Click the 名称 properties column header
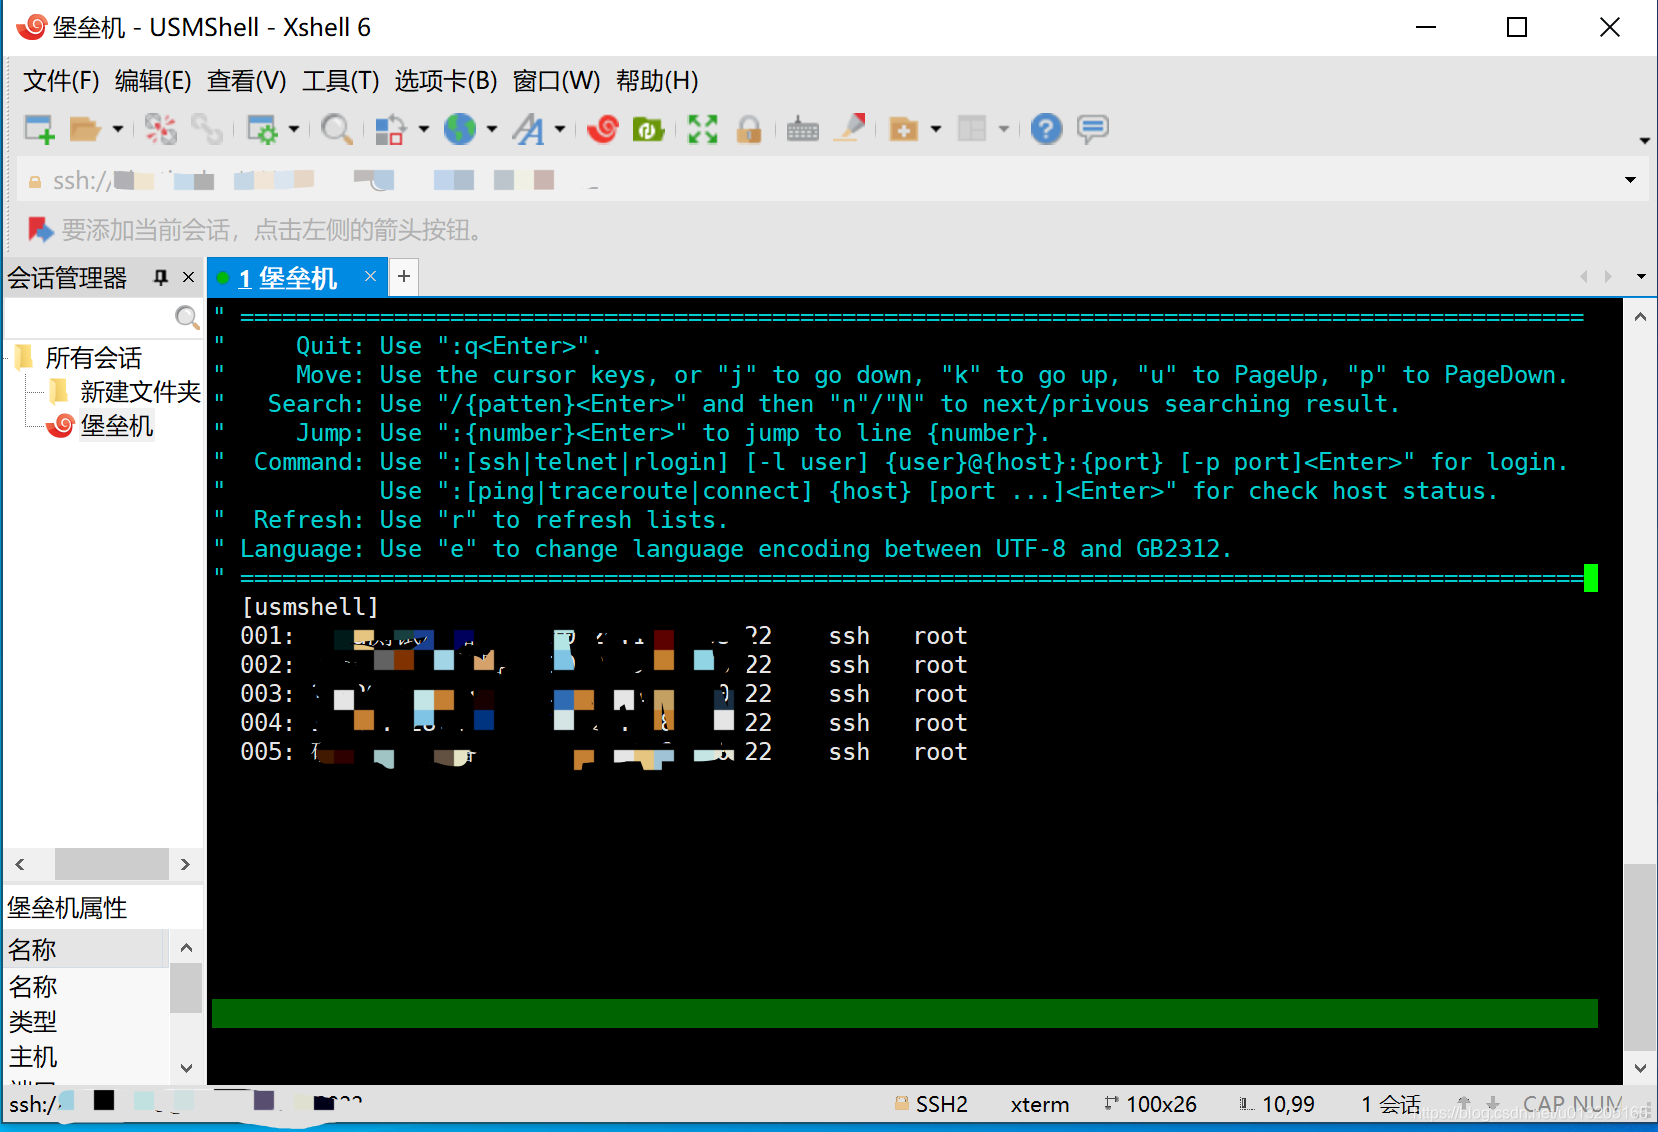 tap(85, 949)
